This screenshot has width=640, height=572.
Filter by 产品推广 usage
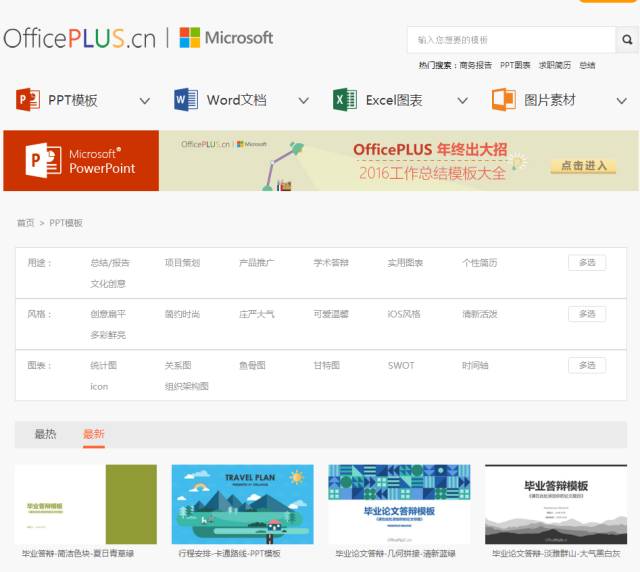[x=257, y=263]
